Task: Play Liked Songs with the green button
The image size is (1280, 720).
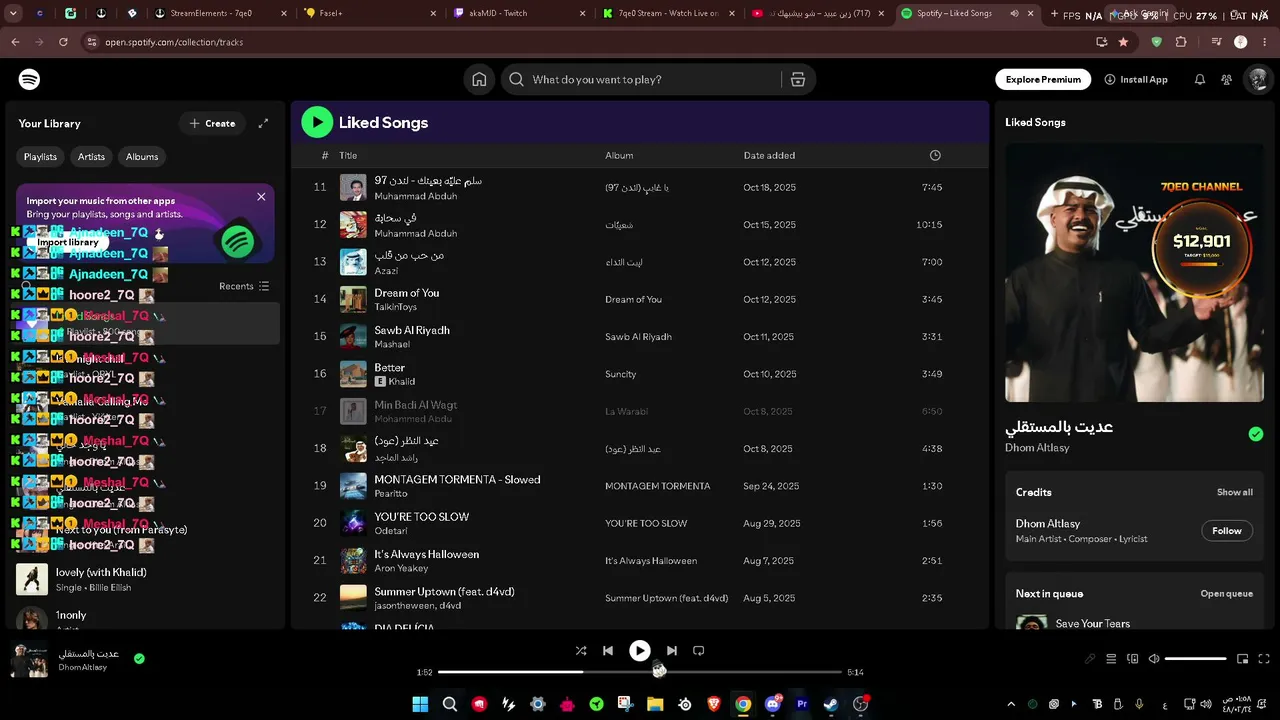Action: tap(317, 122)
